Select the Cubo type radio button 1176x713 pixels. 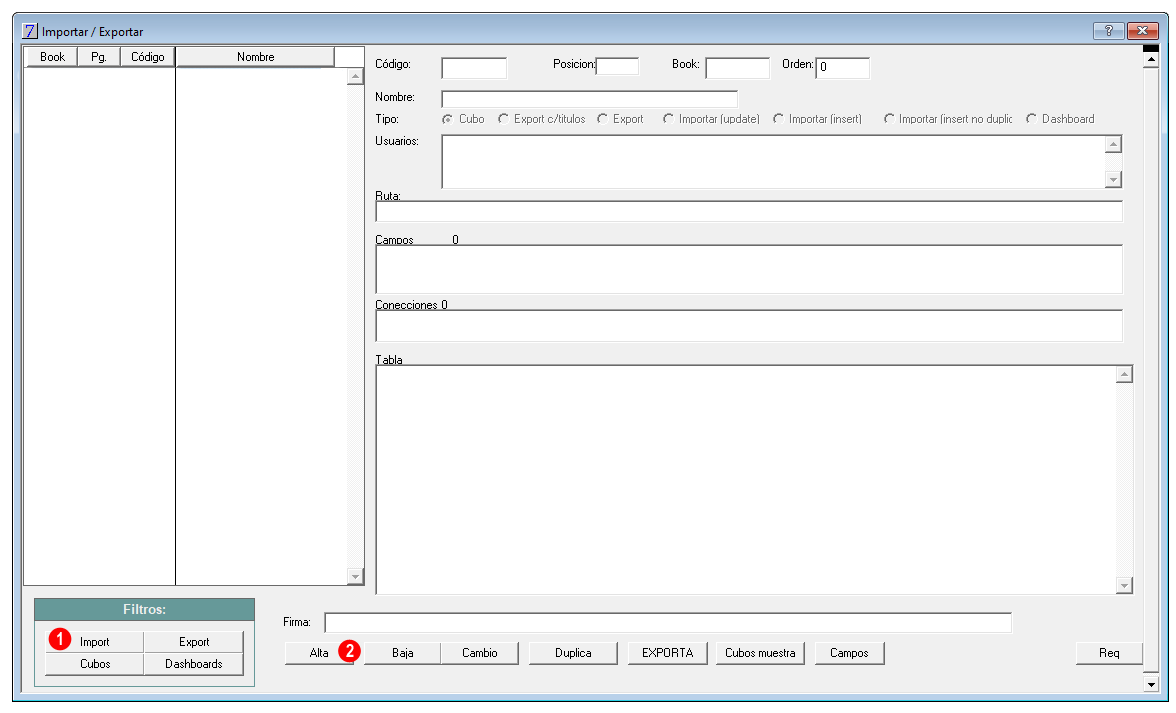coord(448,119)
